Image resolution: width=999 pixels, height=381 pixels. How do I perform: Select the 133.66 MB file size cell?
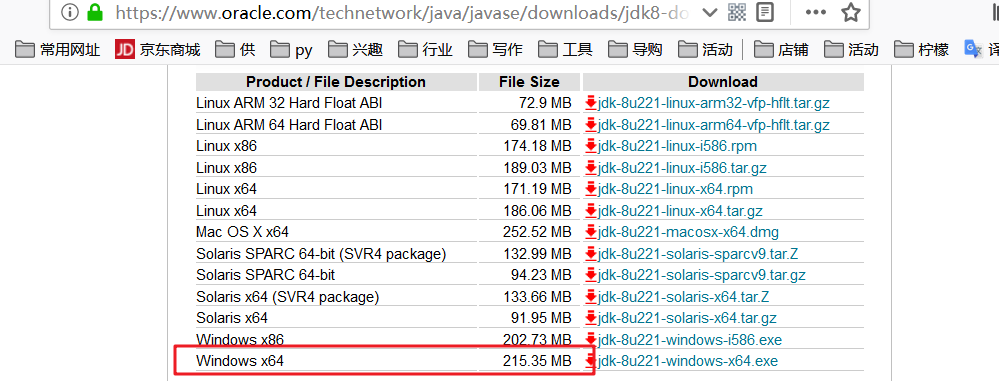point(529,296)
